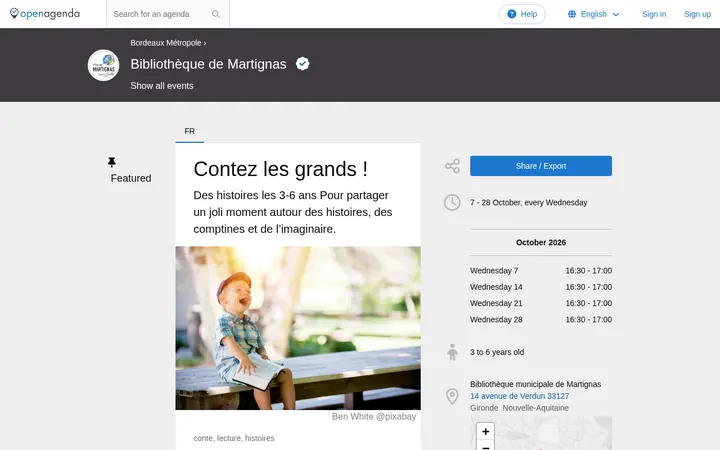Click the Contez les grands ! heading

pos(281,169)
